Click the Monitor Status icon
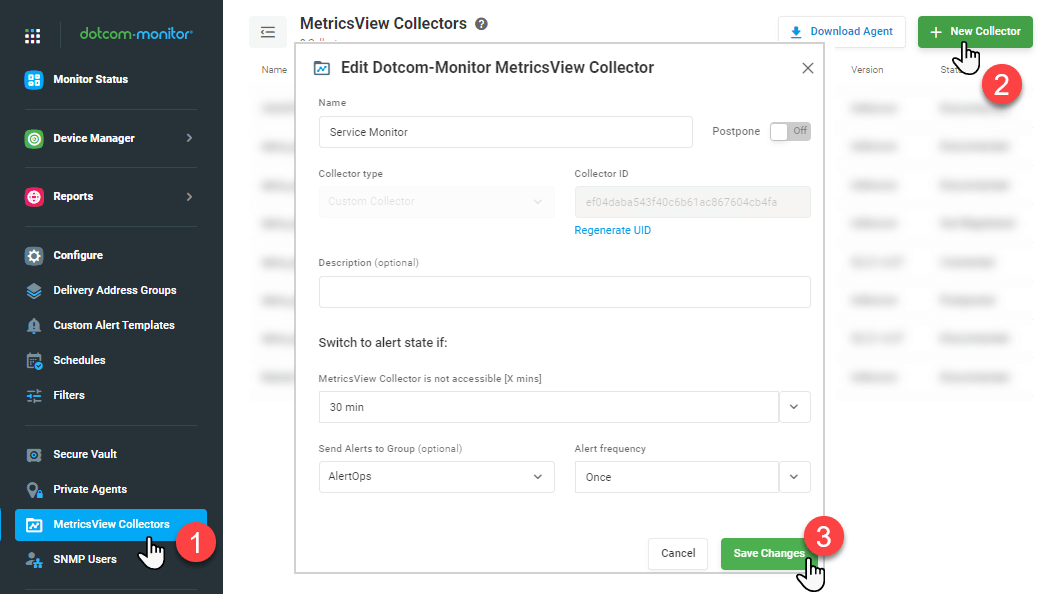This screenshot has height=594, width=1046. [34, 79]
